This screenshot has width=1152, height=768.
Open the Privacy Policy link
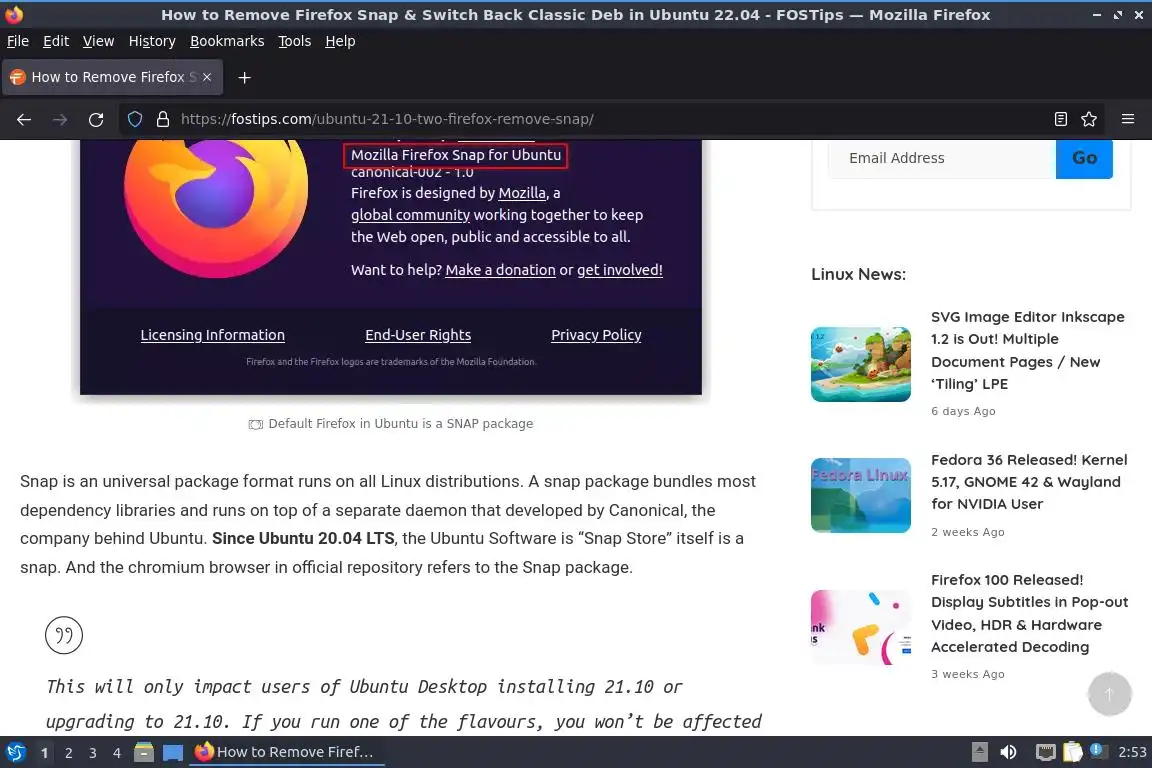[x=596, y=334]
